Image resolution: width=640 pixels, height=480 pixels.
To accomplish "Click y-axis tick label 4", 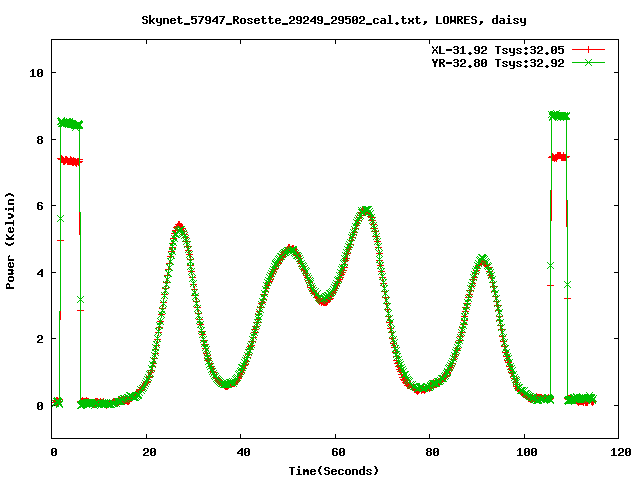I will [x=40, y=273].
